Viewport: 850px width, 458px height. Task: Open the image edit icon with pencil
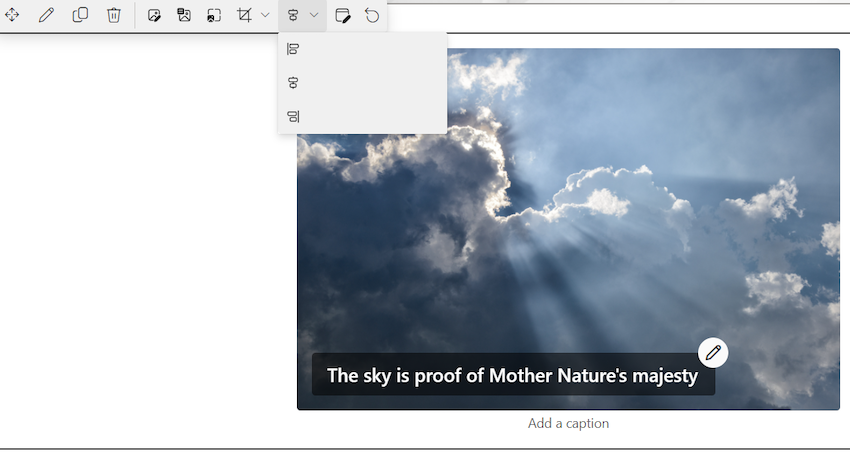pos(154,15)
